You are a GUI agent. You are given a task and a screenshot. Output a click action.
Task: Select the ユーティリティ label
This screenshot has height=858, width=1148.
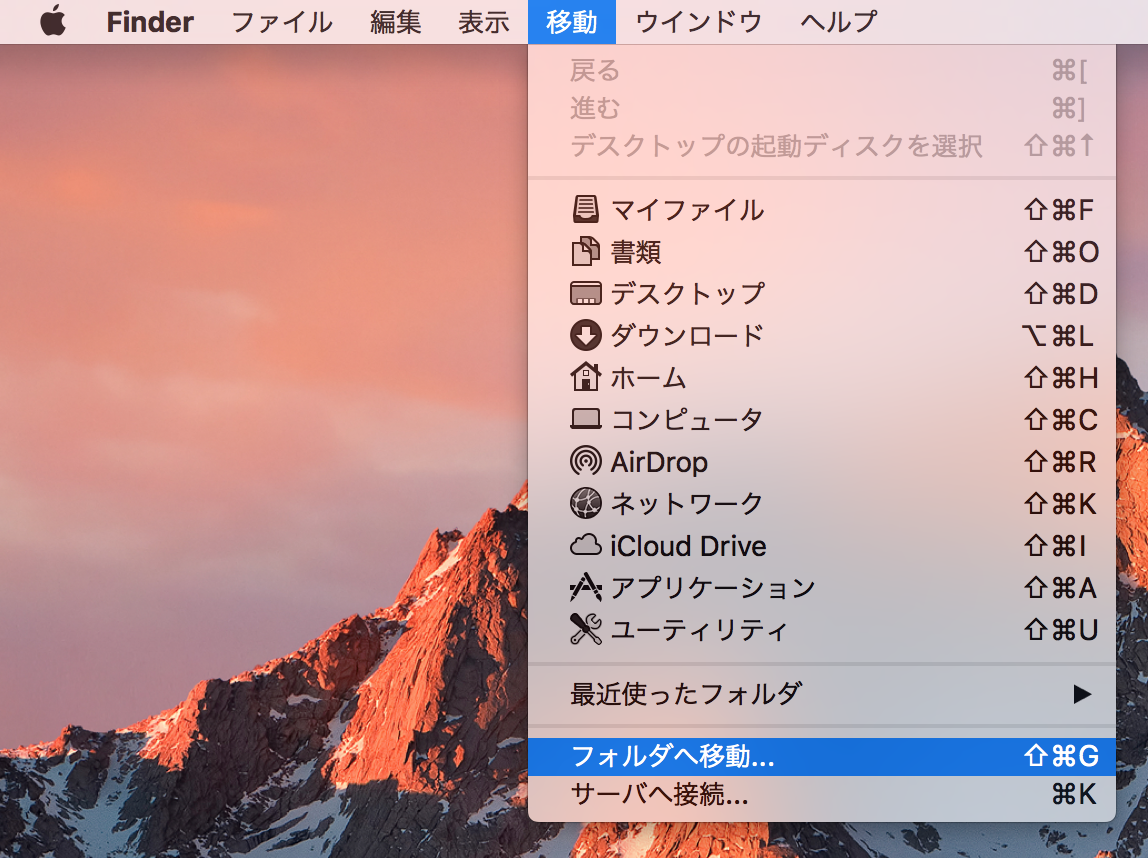[x=700, y=630]
